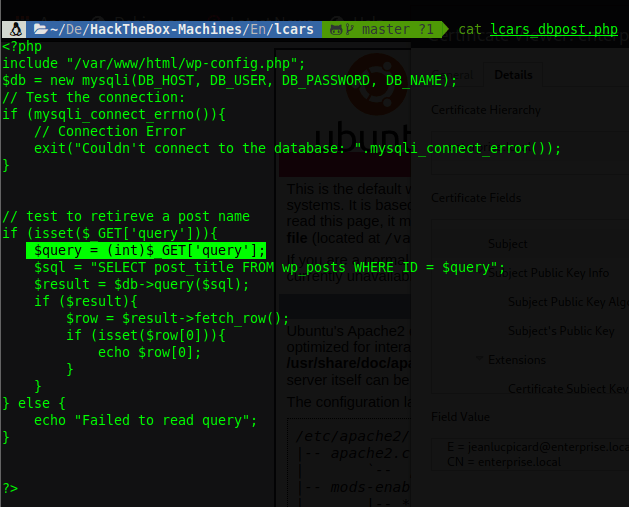Click the lcars directory in prompt path
The width and height of the screenshot is (629, 507).
[294, 29]
